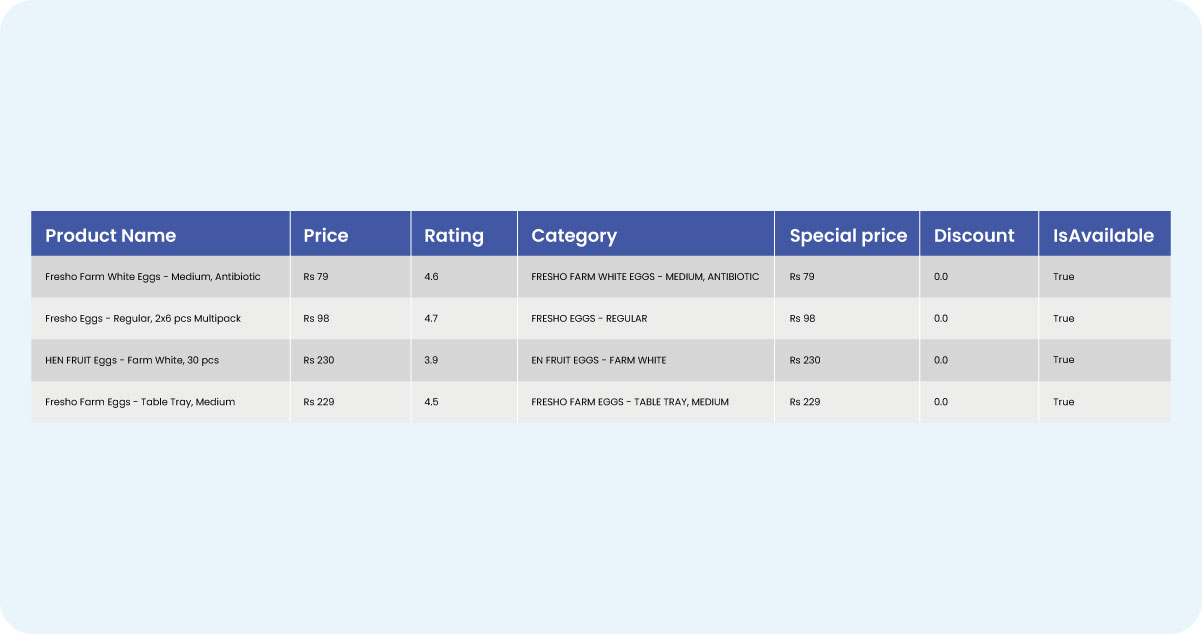Click Rs 98 in the Special price column
This screenshot has height=634, width=1202.
pos(802,318)
